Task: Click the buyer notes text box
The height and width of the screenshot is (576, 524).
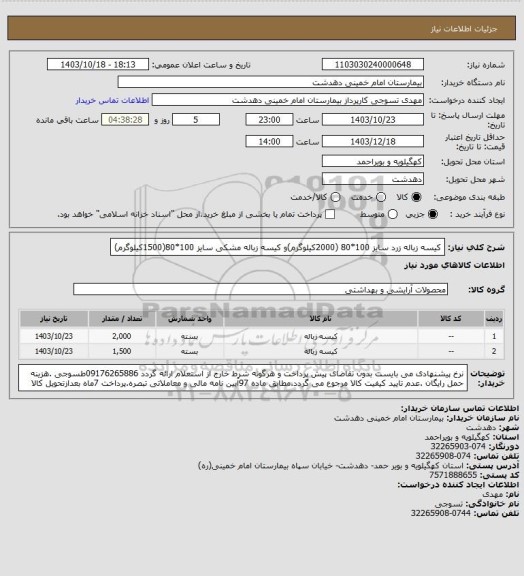Action: coord(243,378)
